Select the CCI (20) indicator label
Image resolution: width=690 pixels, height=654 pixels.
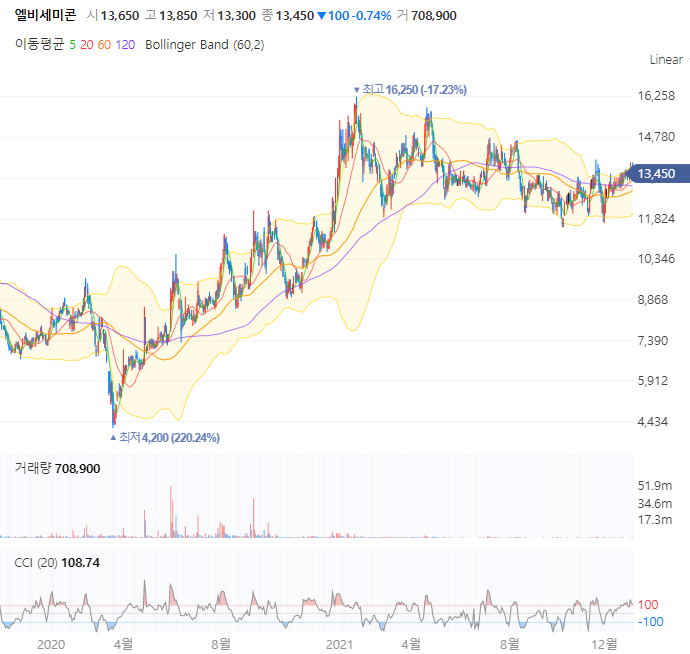click(x=36, y=563)
